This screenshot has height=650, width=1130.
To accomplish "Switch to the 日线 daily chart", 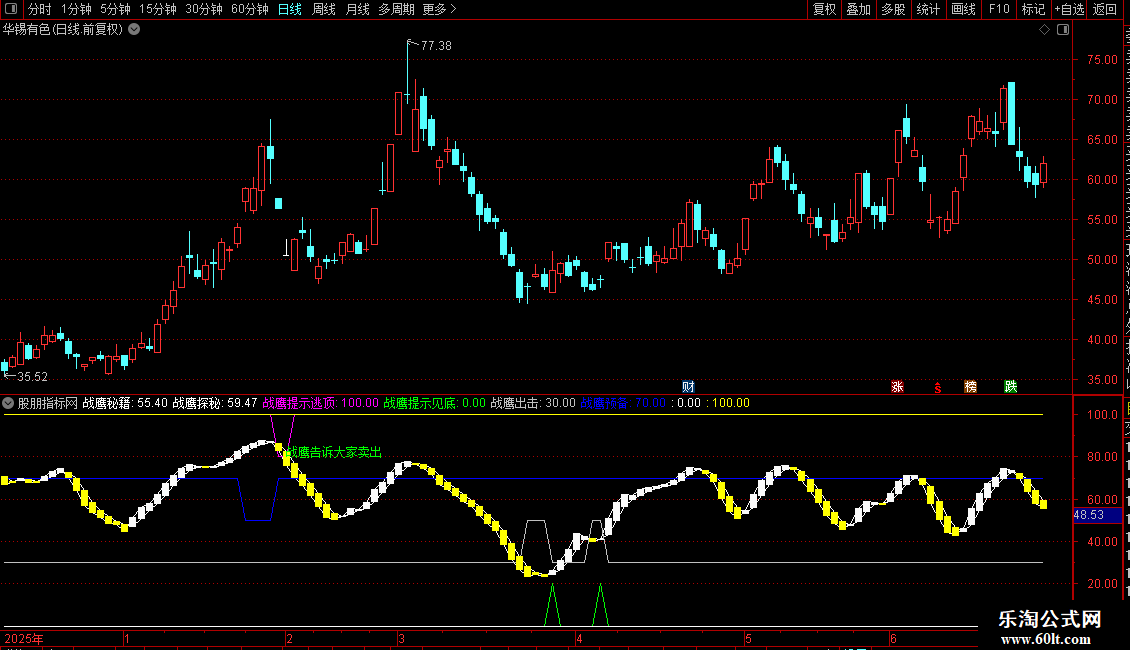I will click(290, 9).
